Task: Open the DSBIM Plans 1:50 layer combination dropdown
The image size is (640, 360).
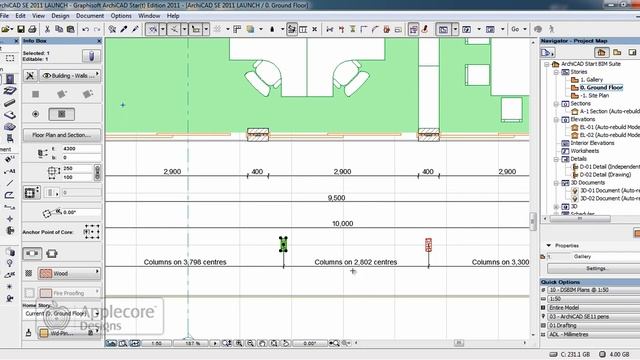Action: coord(593,290)
